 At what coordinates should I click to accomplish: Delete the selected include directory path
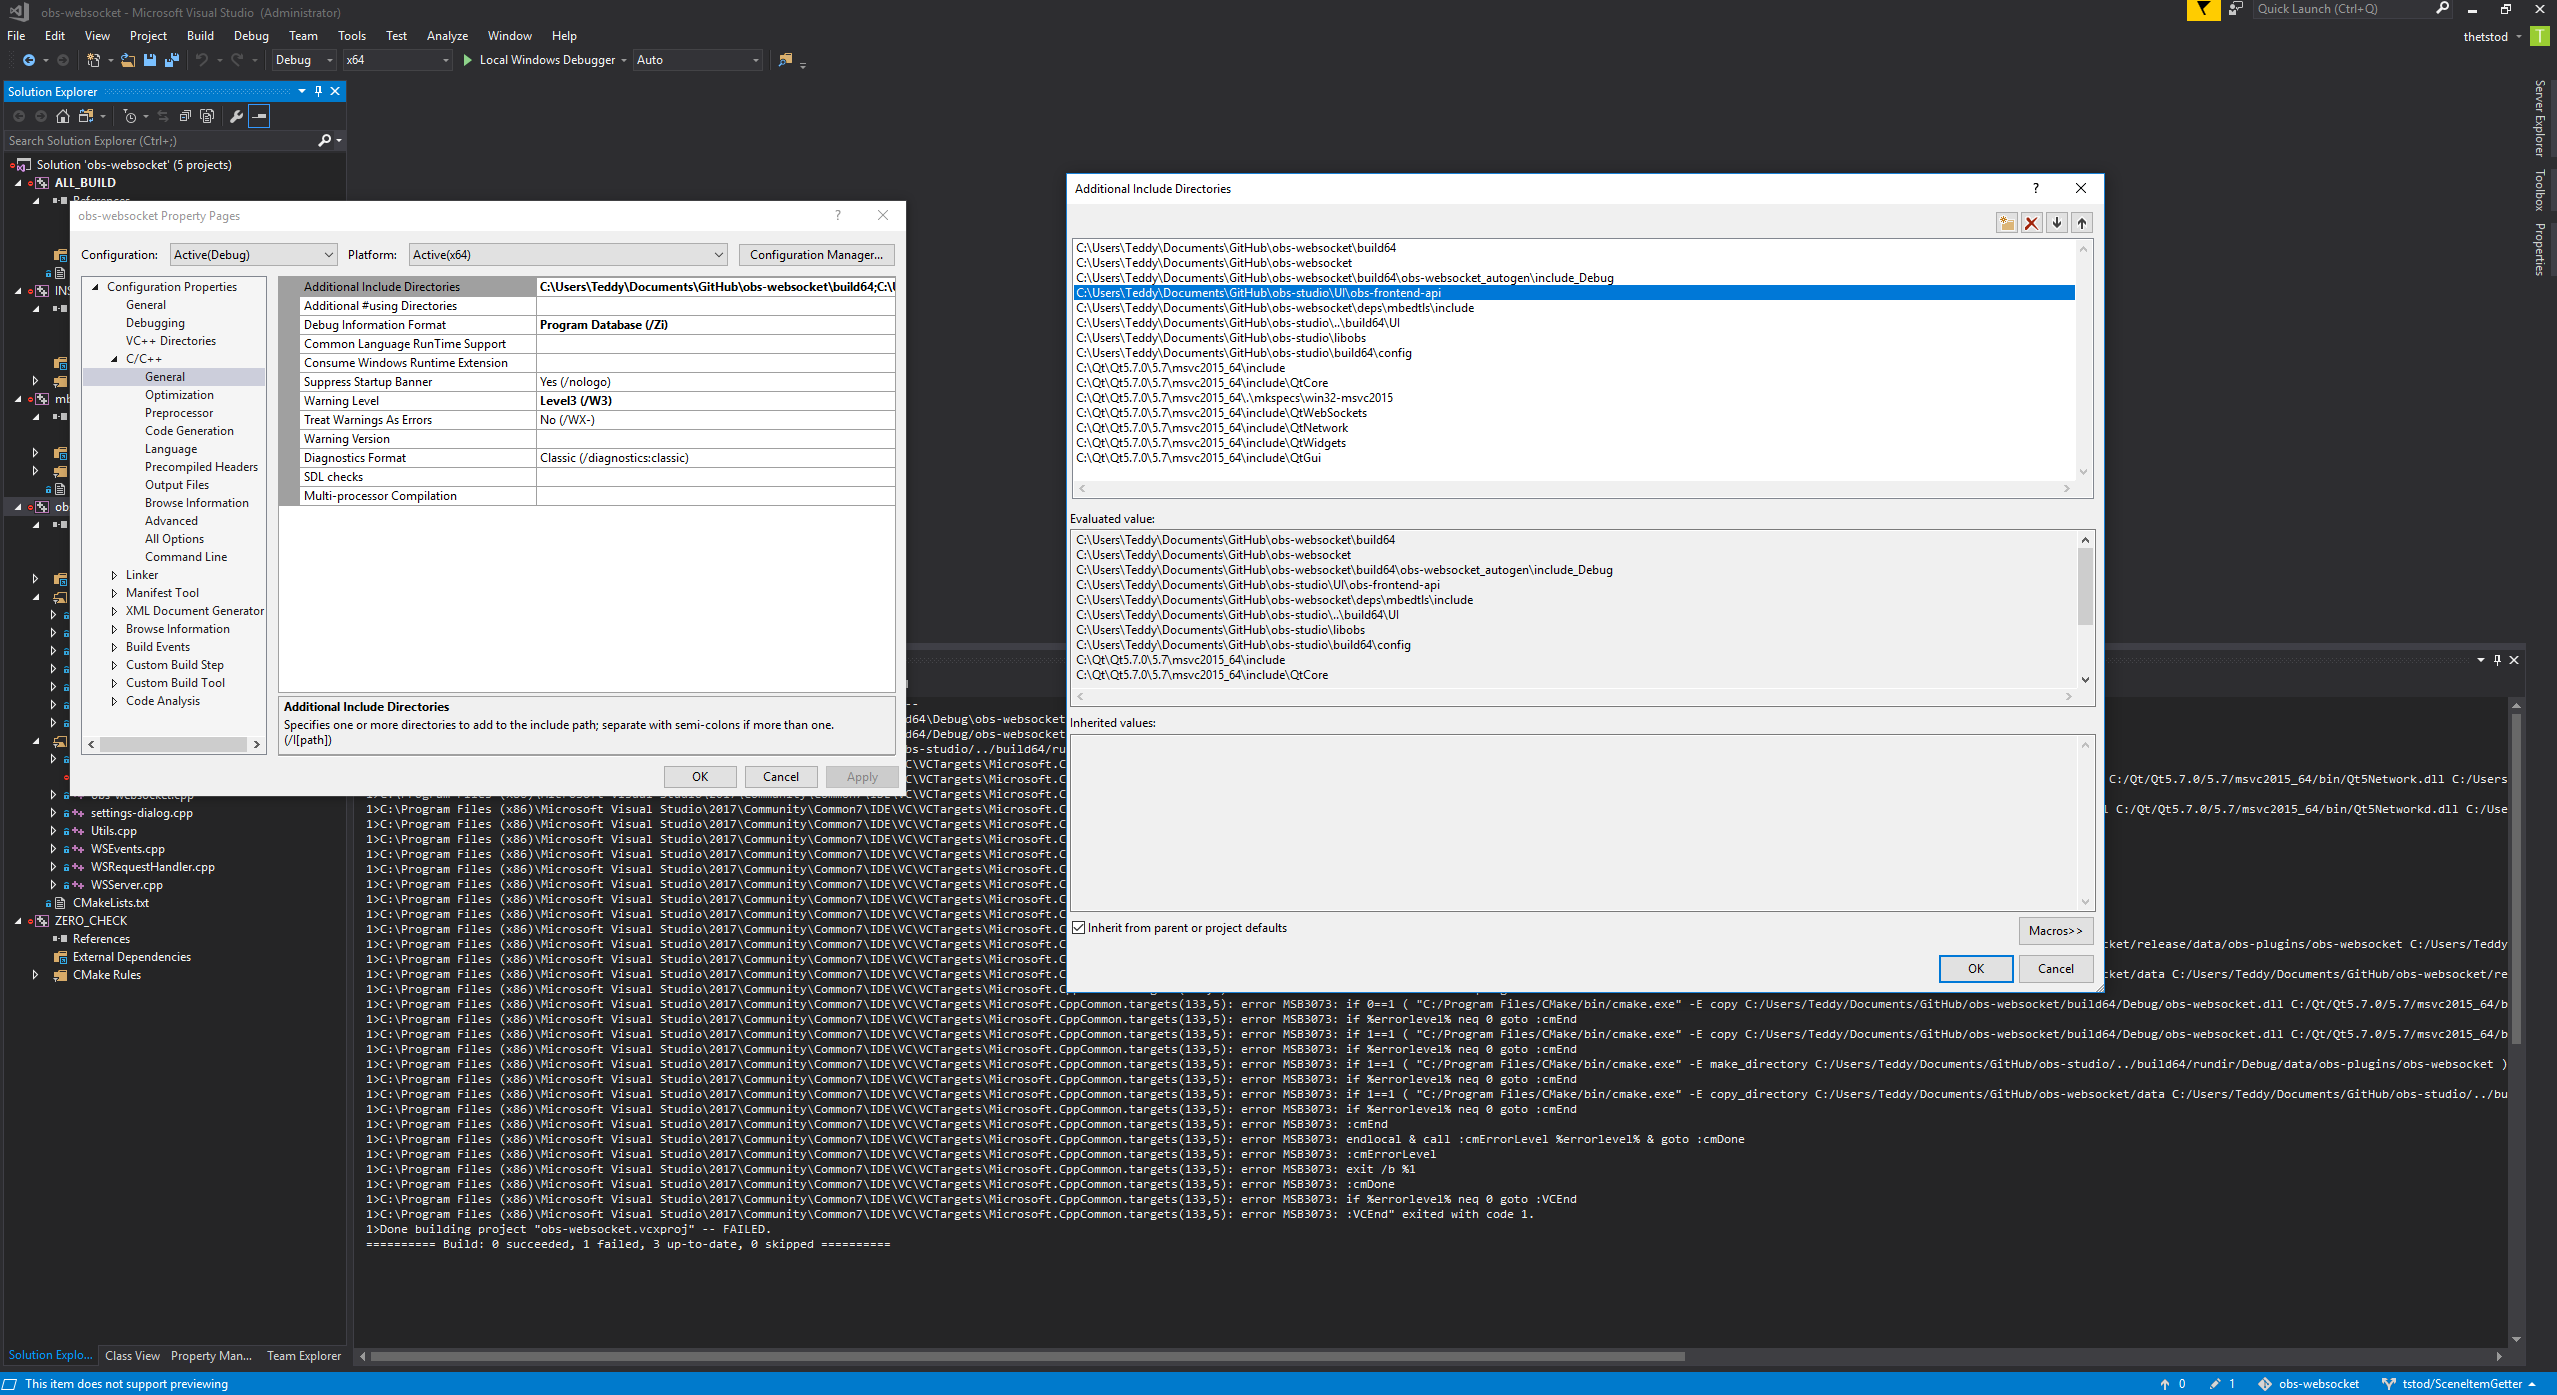(2032, 223)
